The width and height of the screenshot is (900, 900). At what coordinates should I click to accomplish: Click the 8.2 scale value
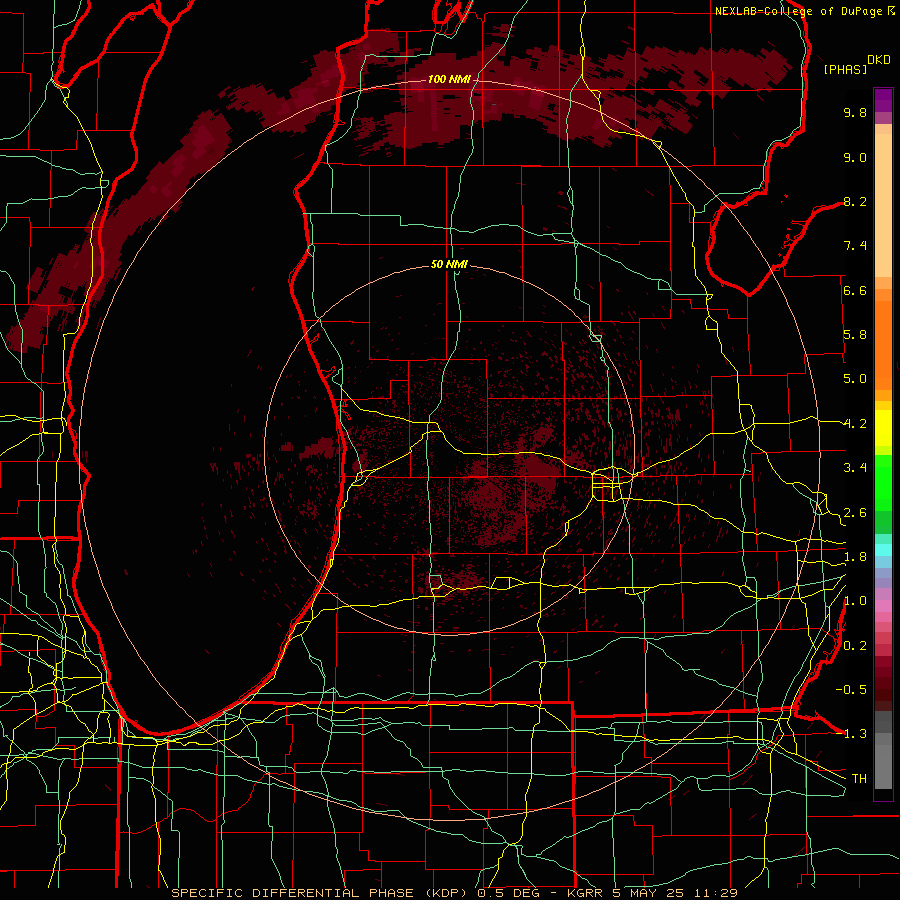click(855, 201)
